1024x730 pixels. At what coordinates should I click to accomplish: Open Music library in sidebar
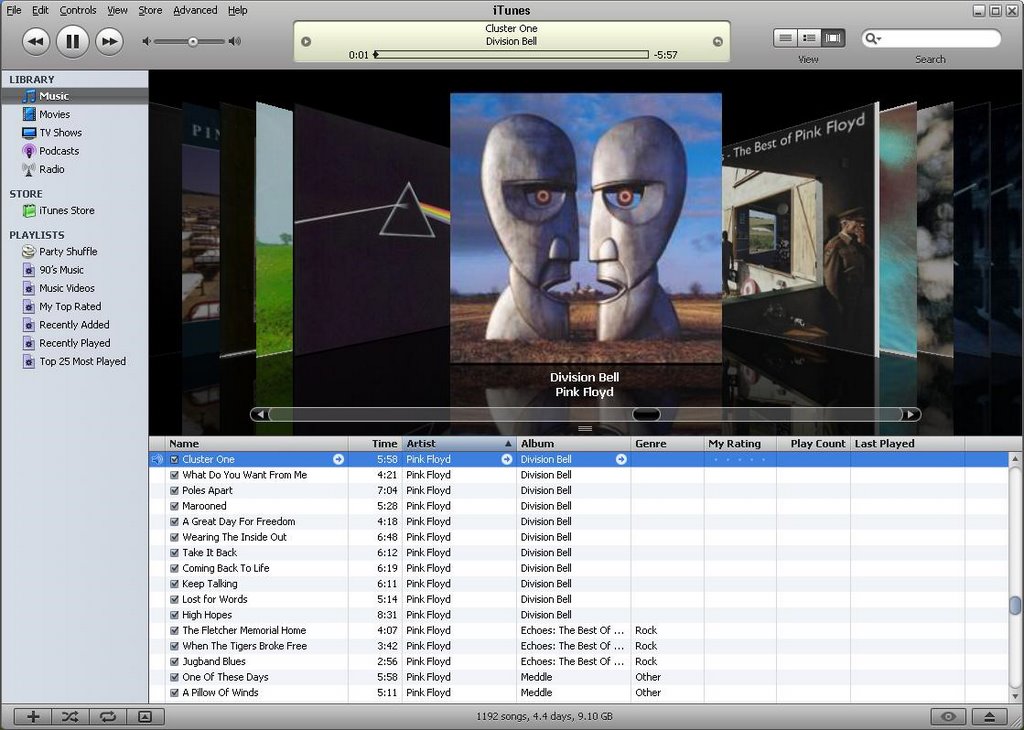coord(74,96)
